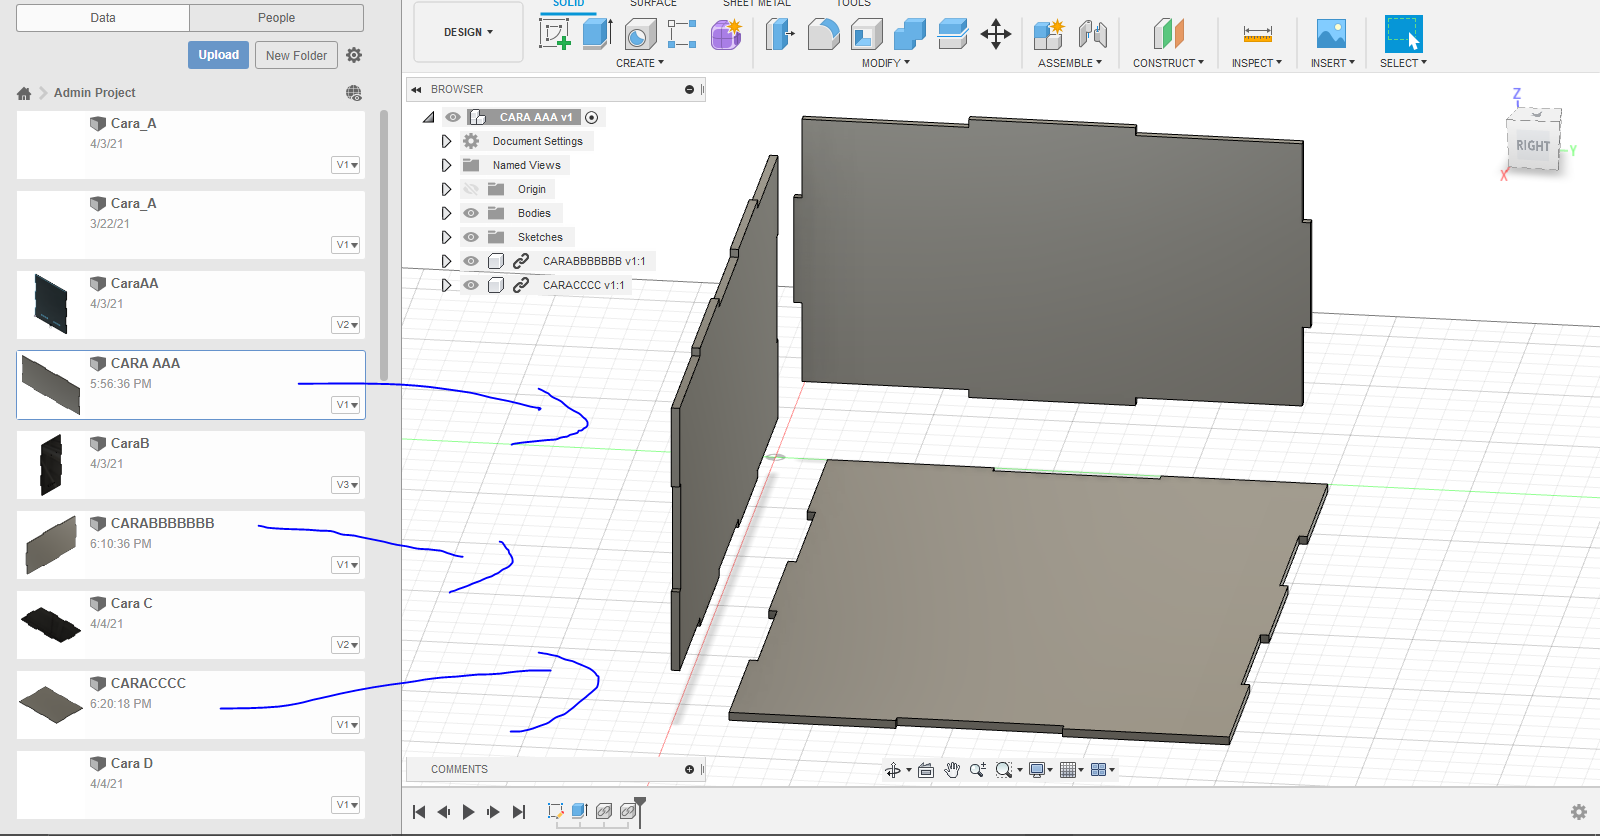Expand the Sketches node
Image resolution: width=1600 pixels, height=836 pixels.
click(x=446, y=237)
